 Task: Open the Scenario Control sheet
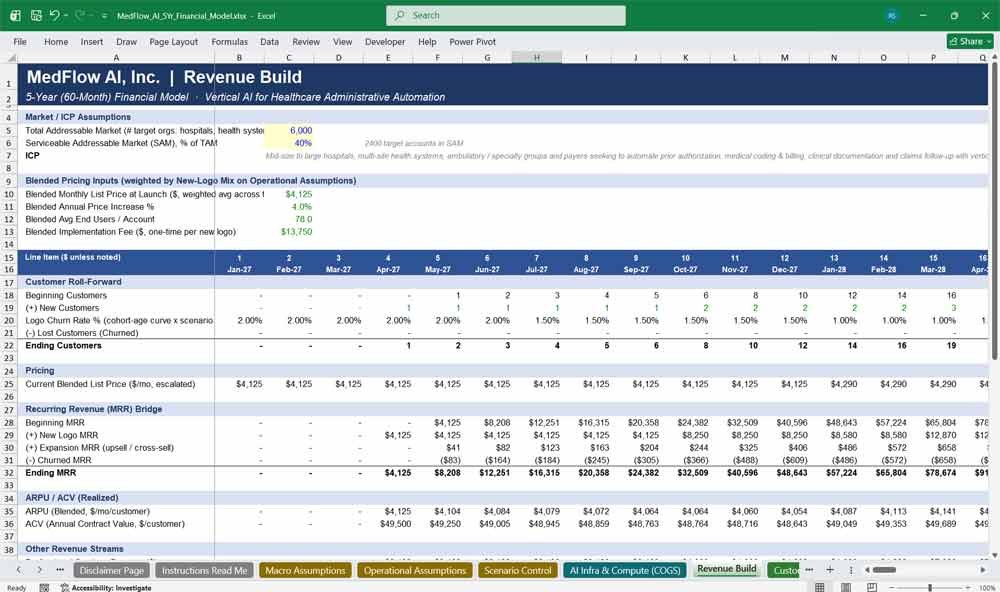pyautogui.click(x=517, y=570)
